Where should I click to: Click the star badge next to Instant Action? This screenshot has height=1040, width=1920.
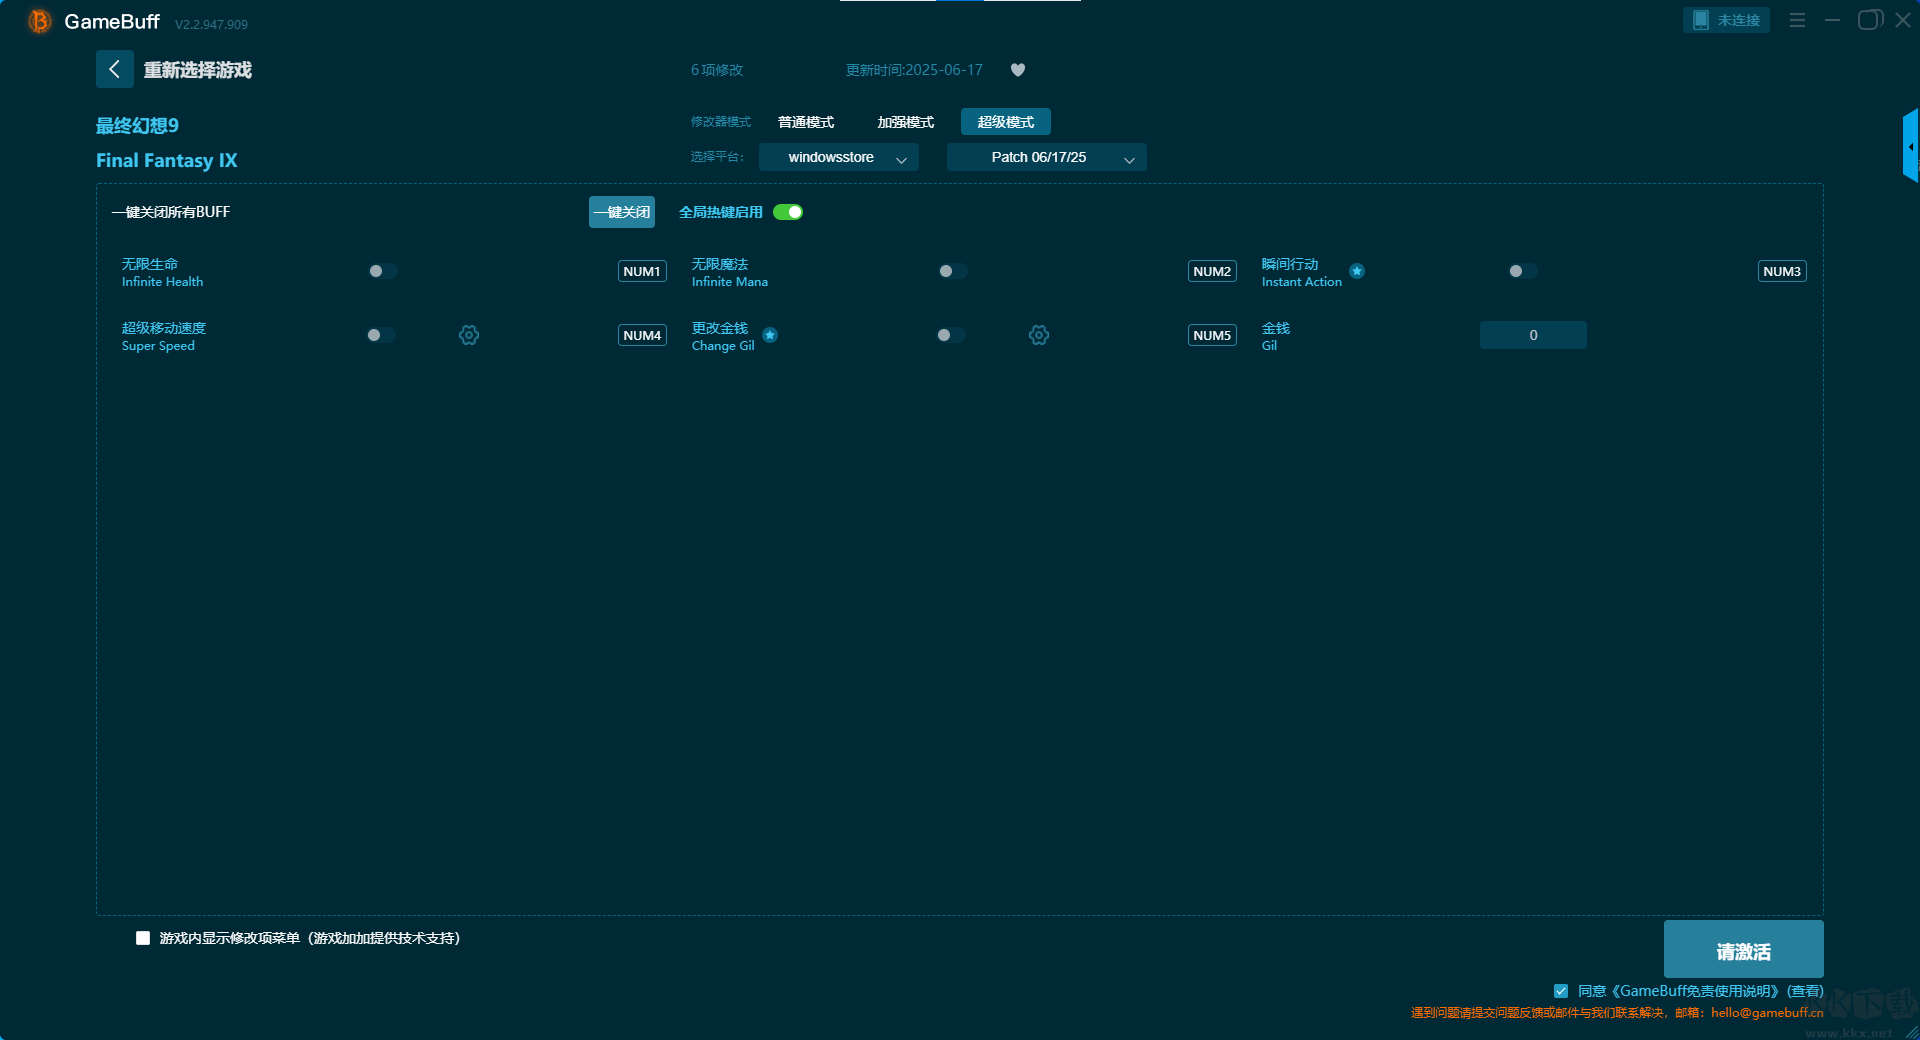pyautogui.click(x=1357, y=271)
